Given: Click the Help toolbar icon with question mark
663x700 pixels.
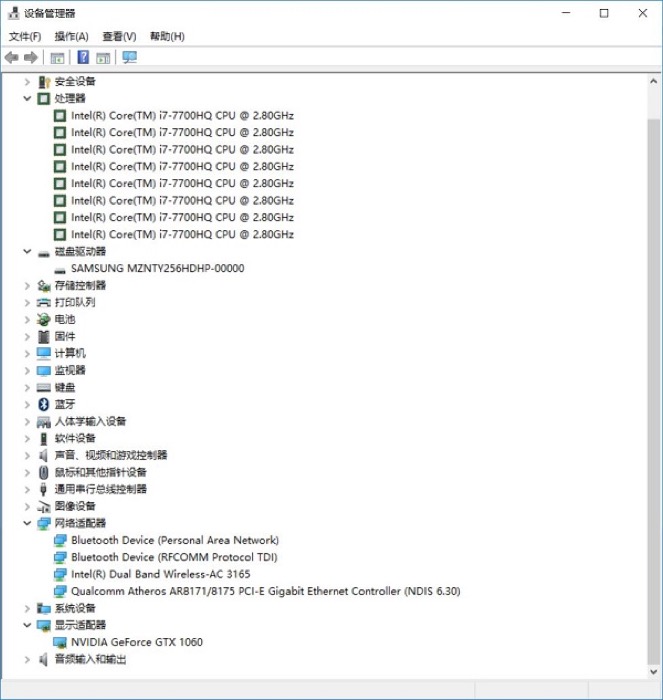Looking at the screenshot, I should tap(83, 57).
